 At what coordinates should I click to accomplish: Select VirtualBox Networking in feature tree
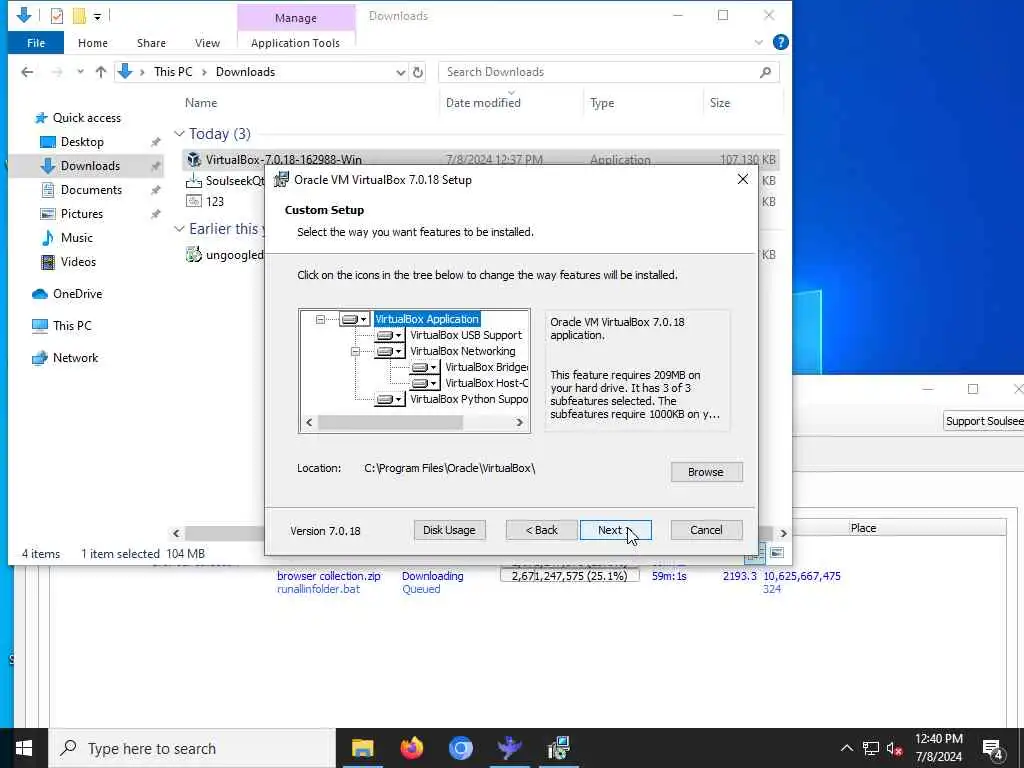462,351
